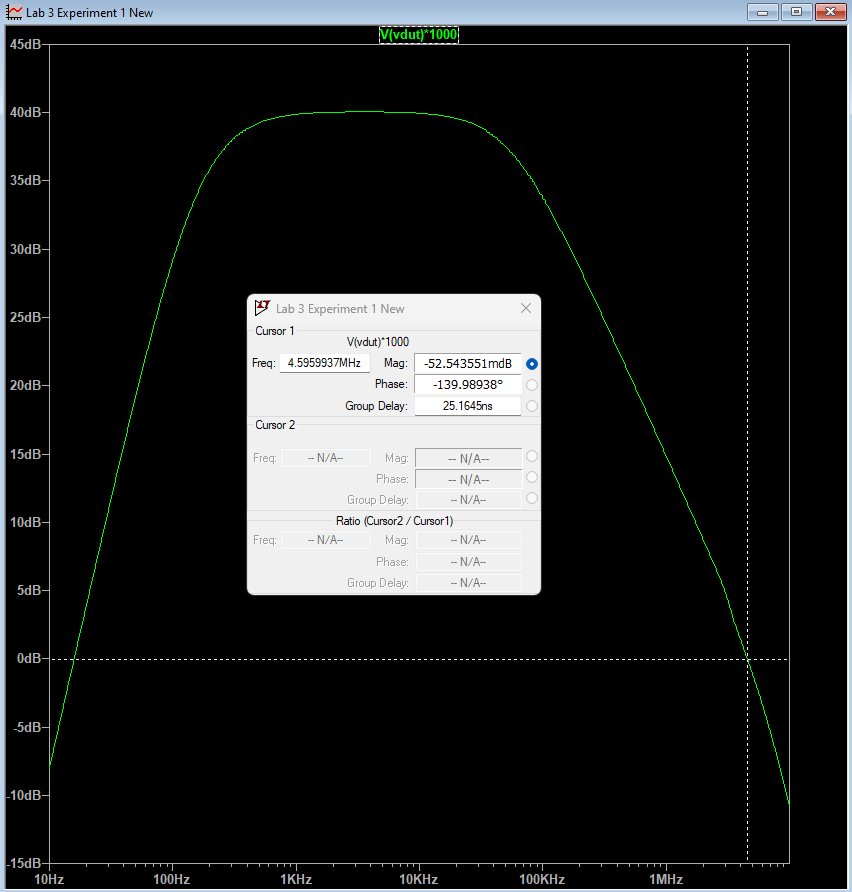Image resolution: width=852 pixels, height=892 pixels.
Task: Minimize the Lab 3 Experiment 1 New window
Action: coord(763,12)
